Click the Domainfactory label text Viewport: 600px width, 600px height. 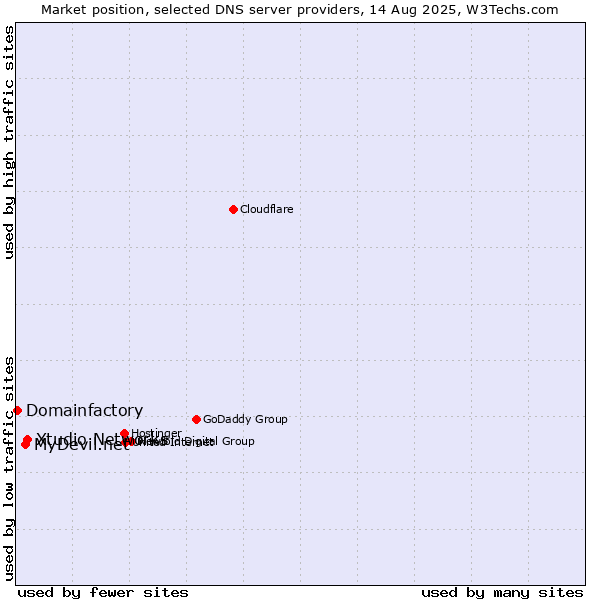85,410
